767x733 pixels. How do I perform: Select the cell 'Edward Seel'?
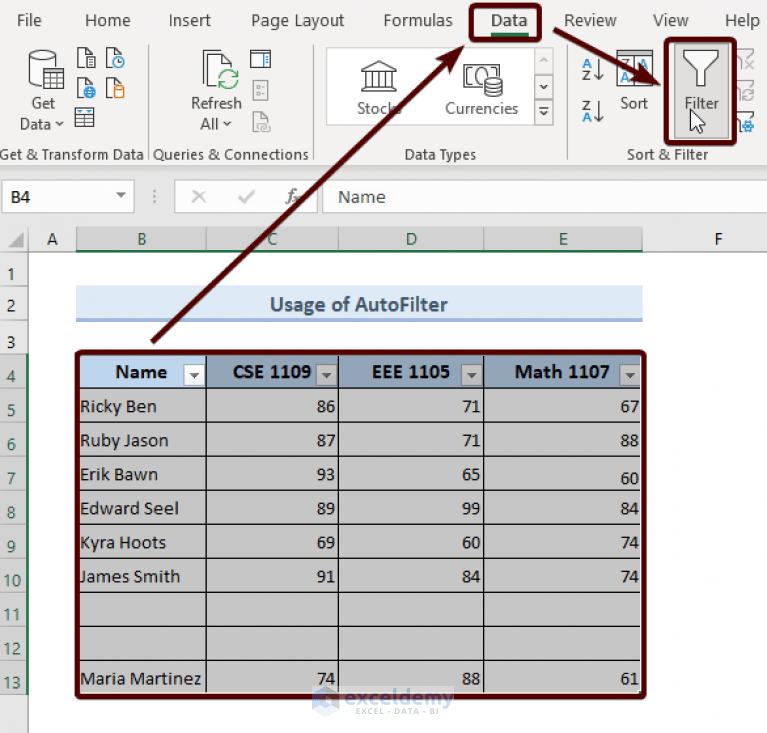(142, 508)
